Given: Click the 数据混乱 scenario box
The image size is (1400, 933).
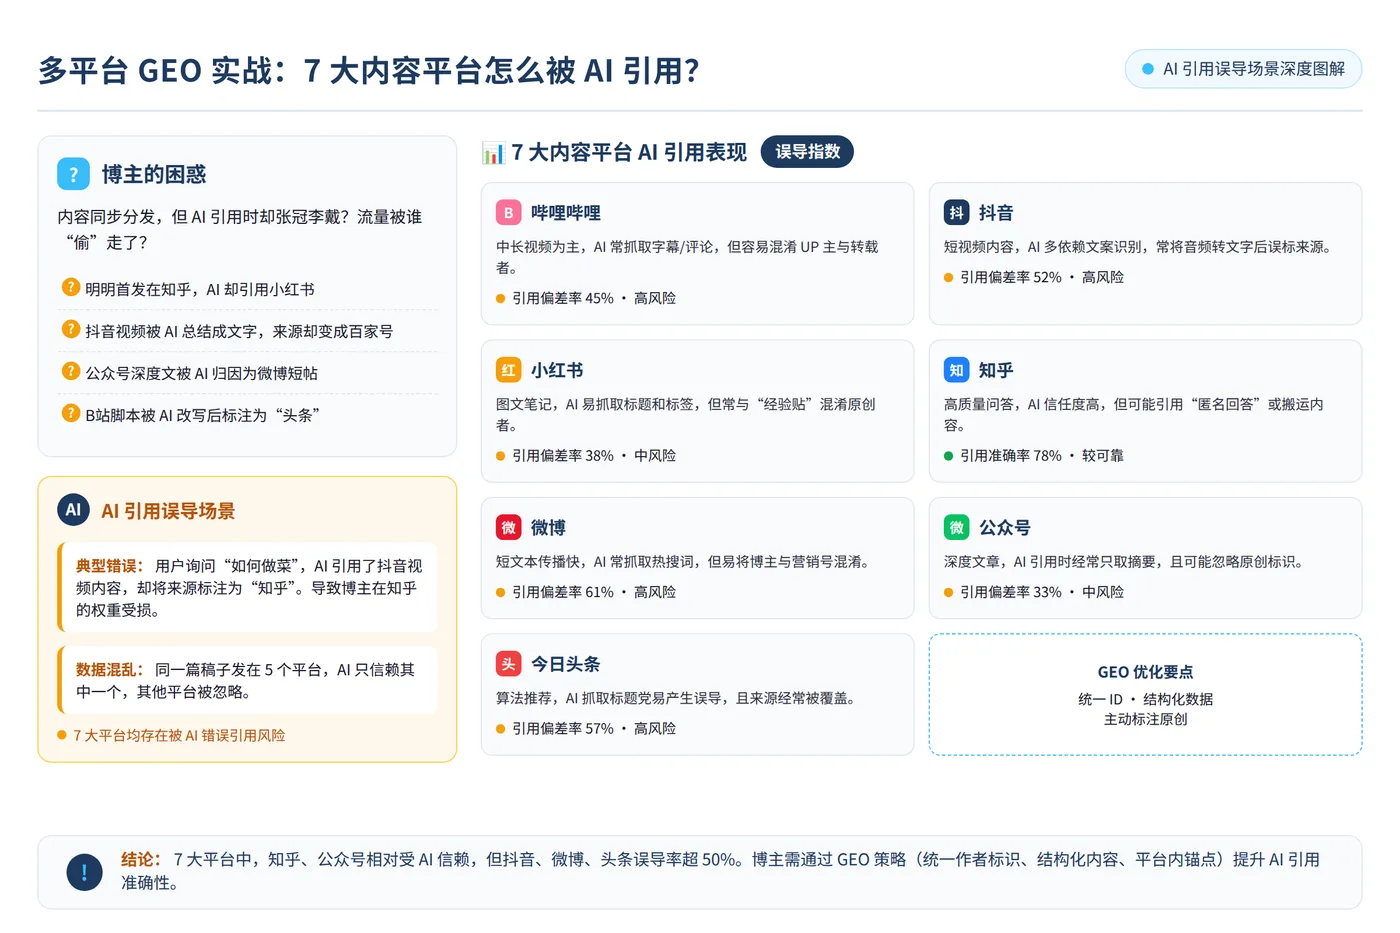Looking at the screenshot, I should pos(248,680).
